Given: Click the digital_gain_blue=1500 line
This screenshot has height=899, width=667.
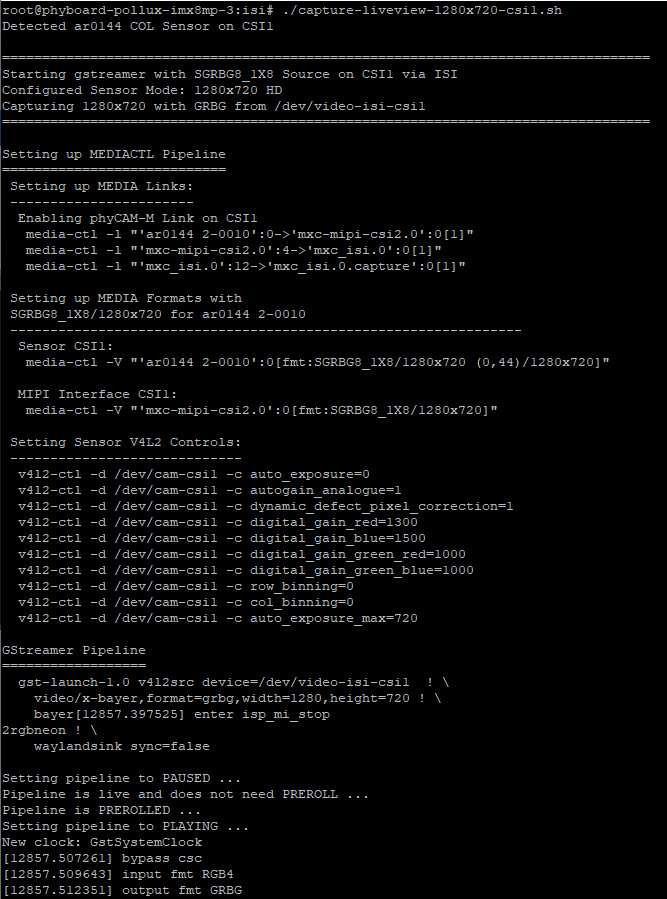Looking at the screenshot, I should coord(222,538).
